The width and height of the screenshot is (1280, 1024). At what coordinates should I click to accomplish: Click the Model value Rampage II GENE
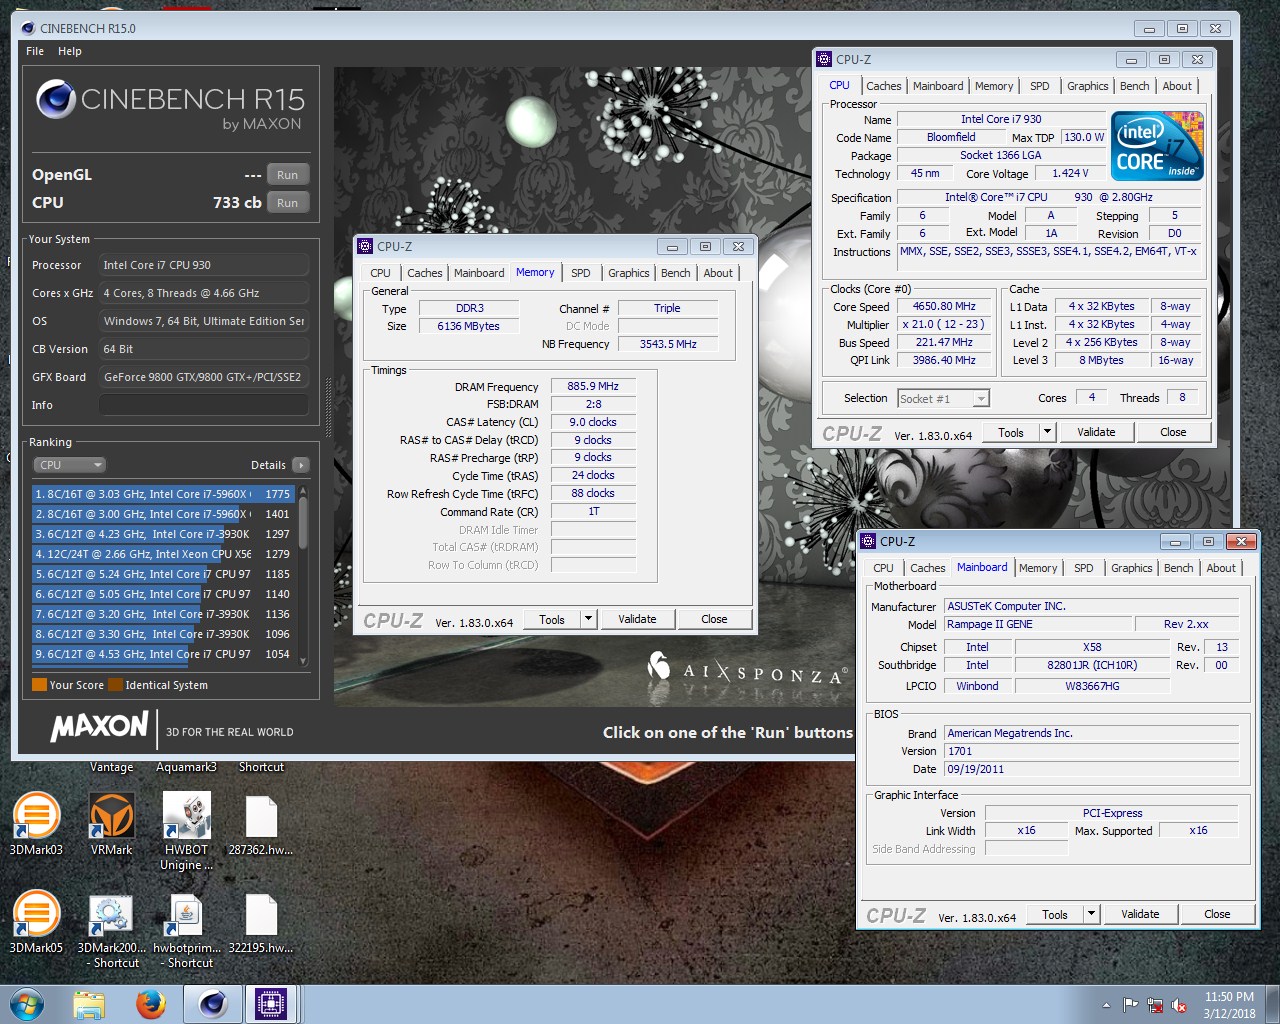1038,624
